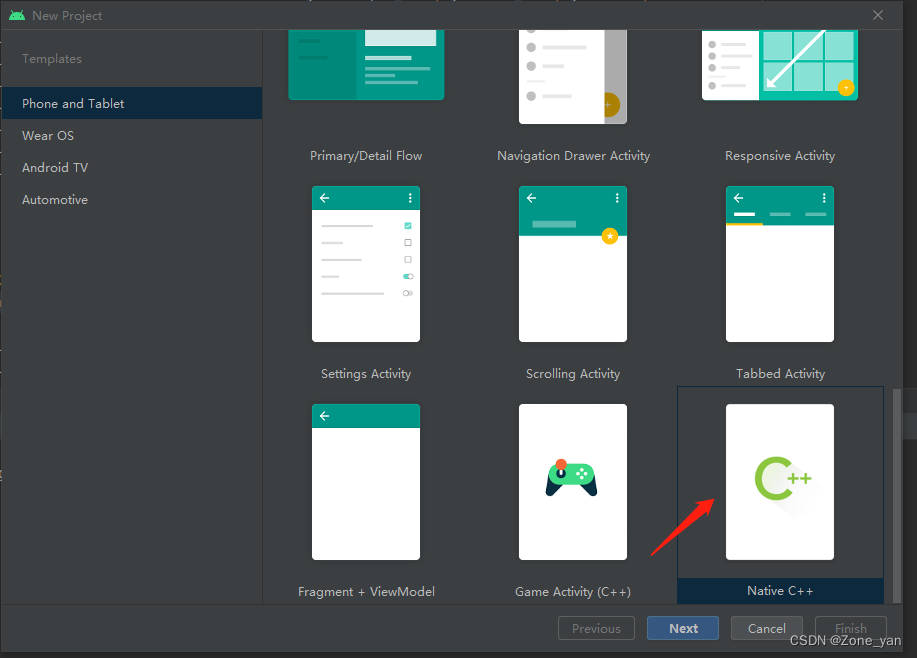Click the Android logo in title bar
This screenshot has width=917, height=658.
pos(17,15)
